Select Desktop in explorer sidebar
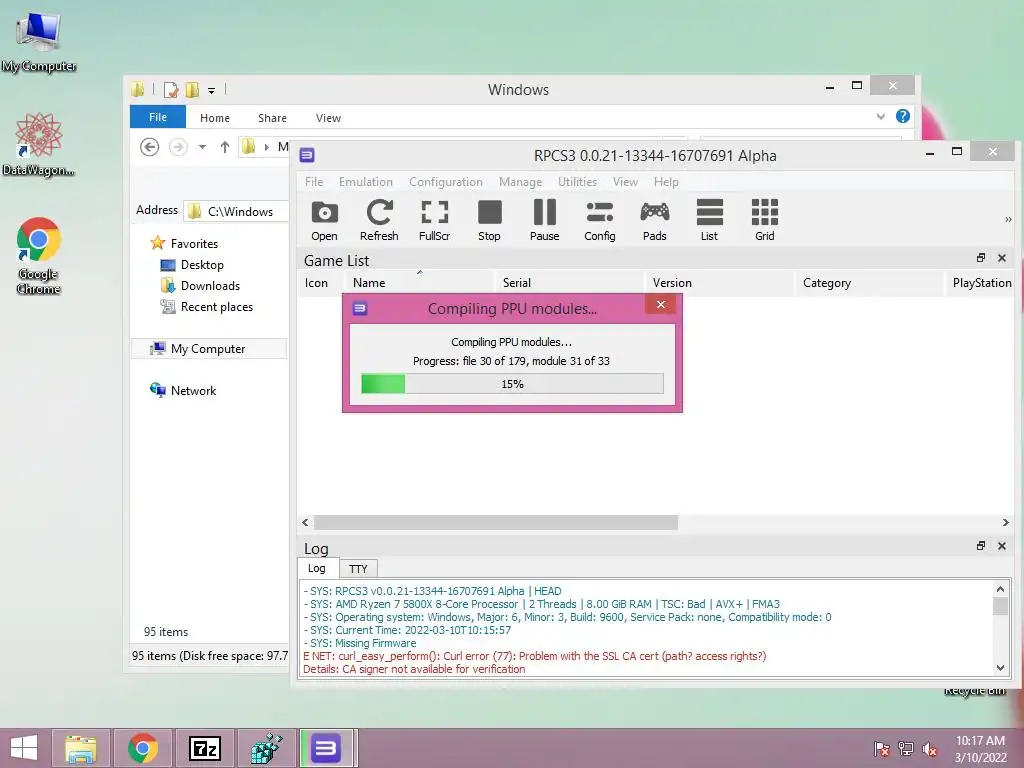 pos(192,265)
